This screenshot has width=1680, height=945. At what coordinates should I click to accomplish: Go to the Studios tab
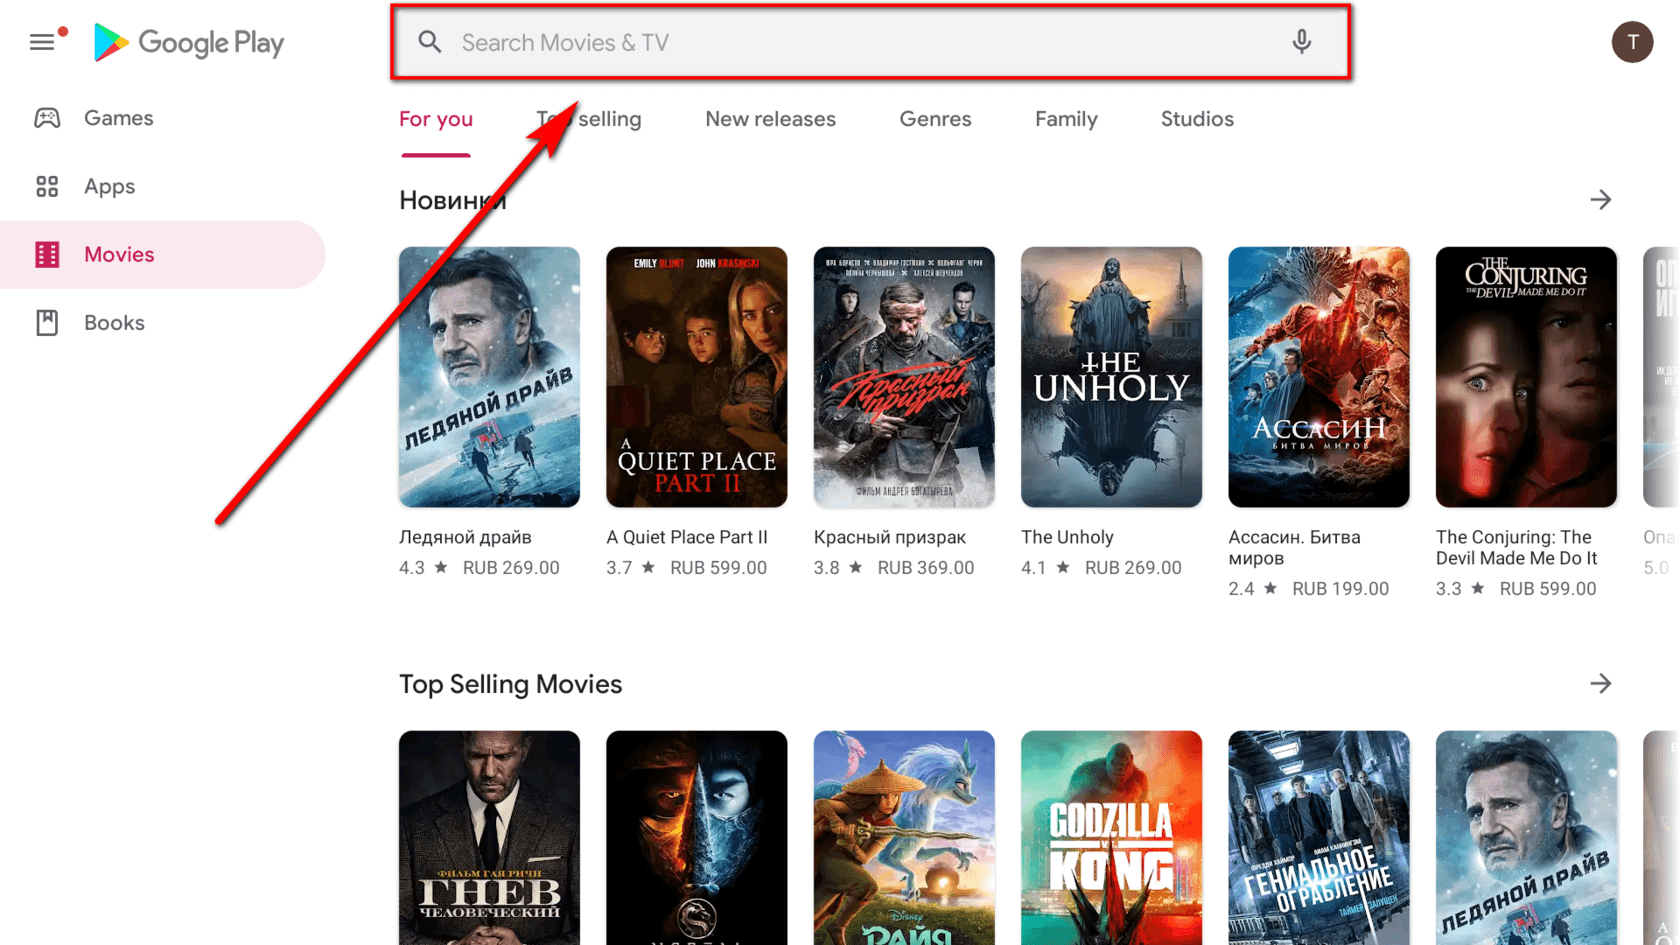click(1197, 119)
